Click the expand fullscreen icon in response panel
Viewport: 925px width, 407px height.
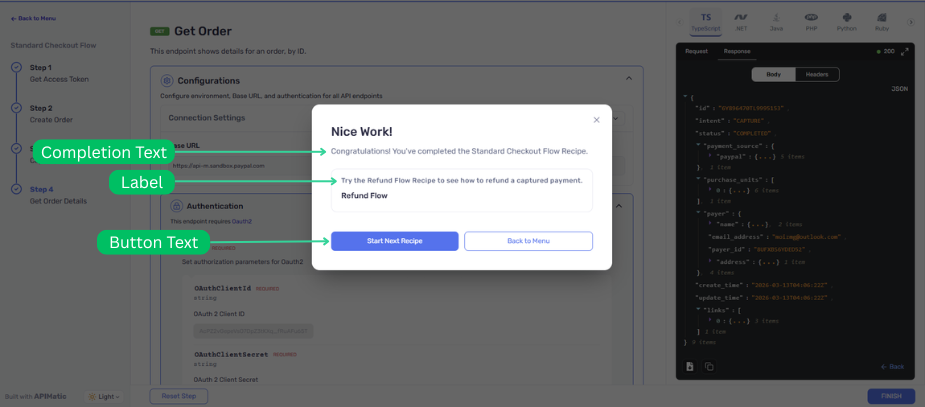coord(905,51)
